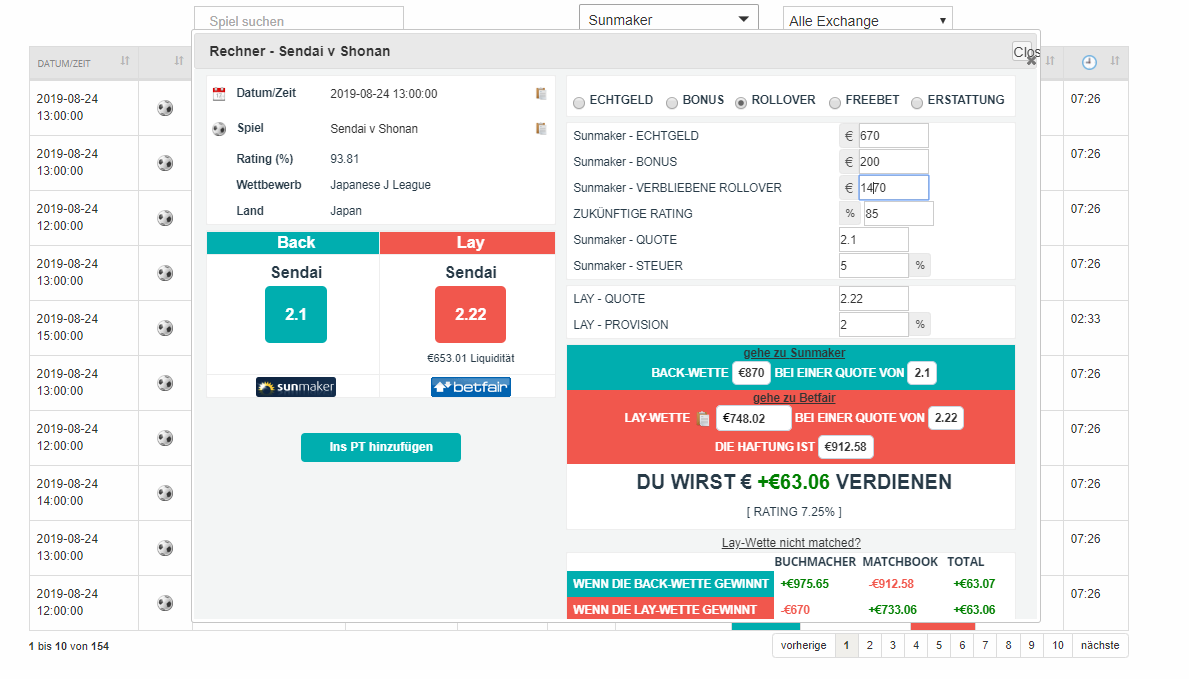Select the ECHTGELD radio option
The width and height of the screenshot is (1189, 679).
[x=579, y=102]
